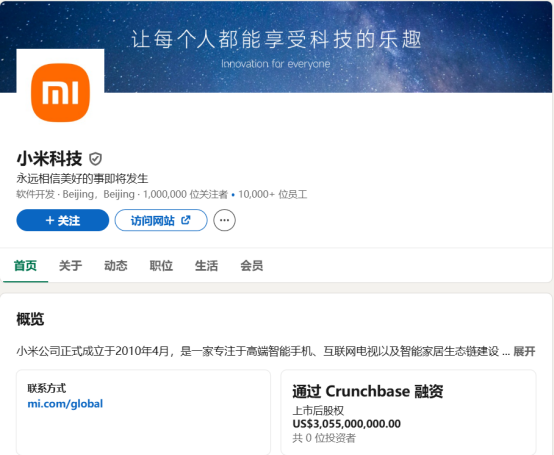The height and width of the screenshot is (455, 554).
Task: Open the 访问网站 visit website button
Action: (161, 220)
